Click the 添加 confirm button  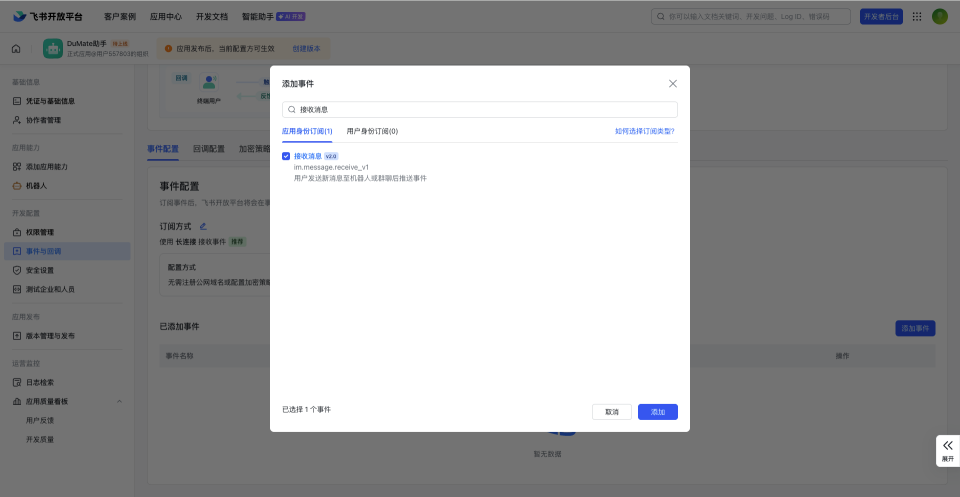pyautogui.click(x=657, y=412)
